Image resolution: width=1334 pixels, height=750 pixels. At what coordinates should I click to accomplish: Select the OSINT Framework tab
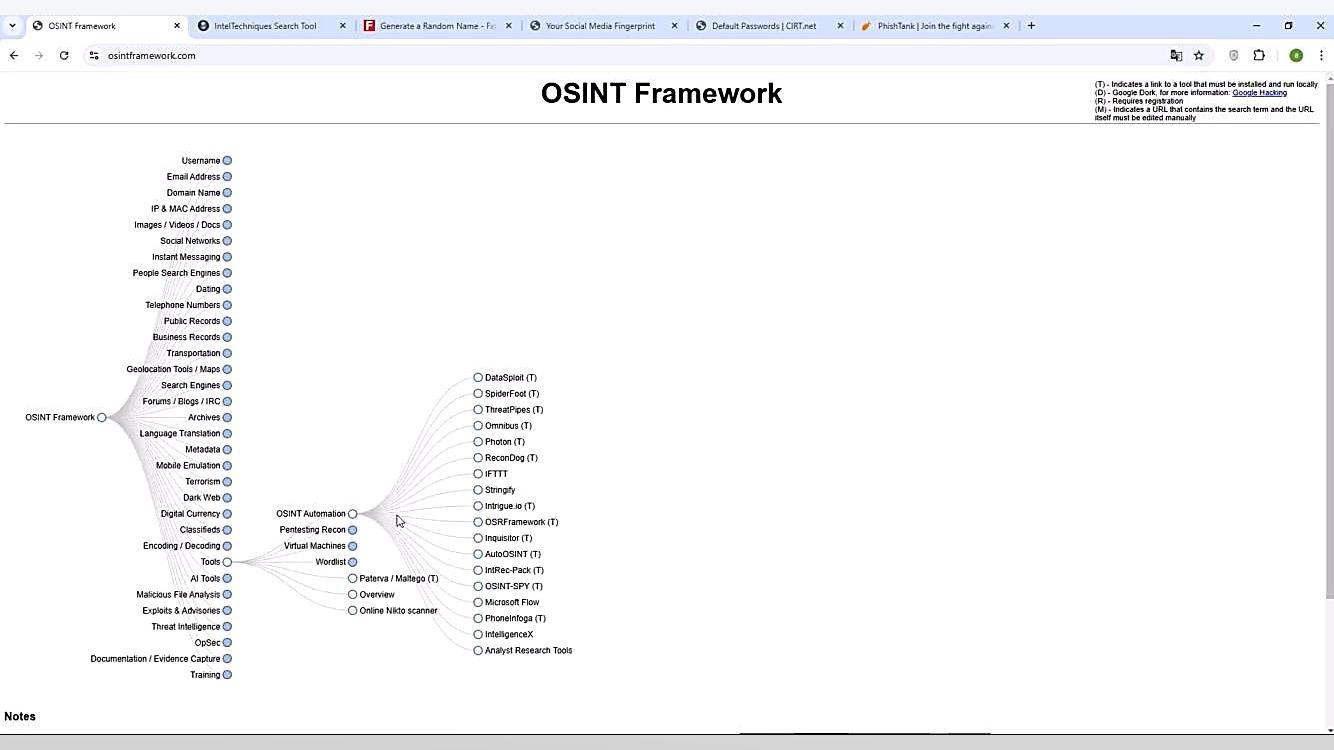point(82,26)
